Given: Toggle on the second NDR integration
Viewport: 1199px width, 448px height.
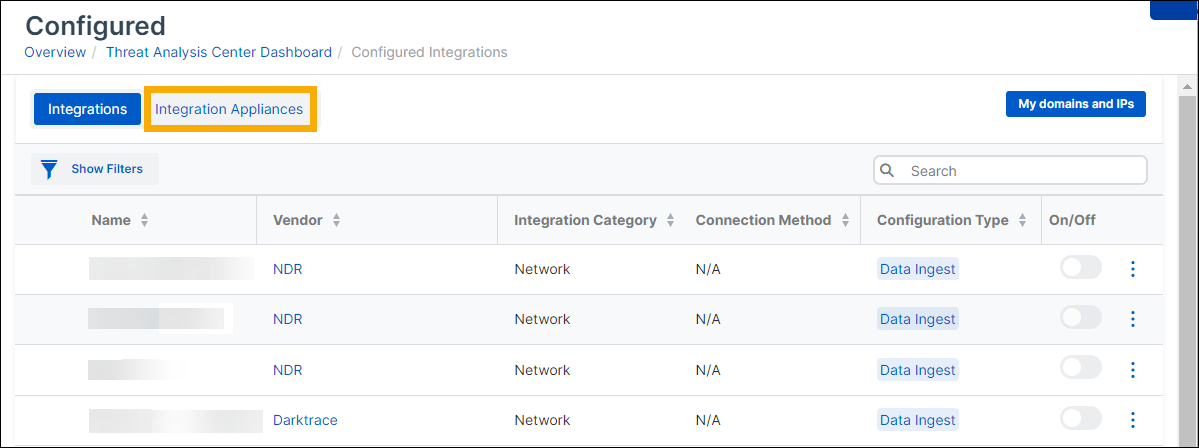Looking at the screenshot, I should click(1080, 318).
